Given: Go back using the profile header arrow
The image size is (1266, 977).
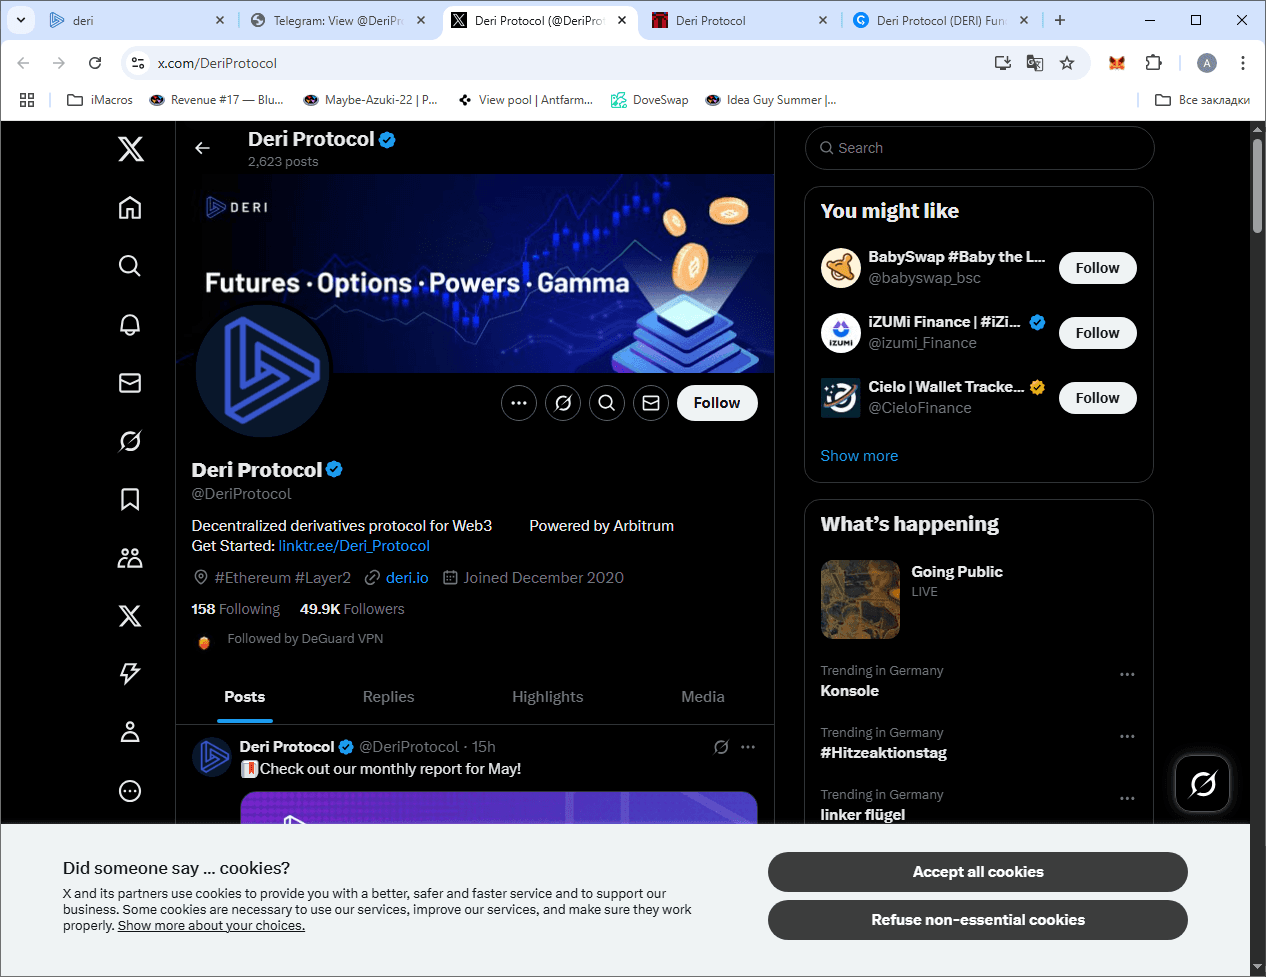Looking at the screenshot, I should tap(202, 148).
